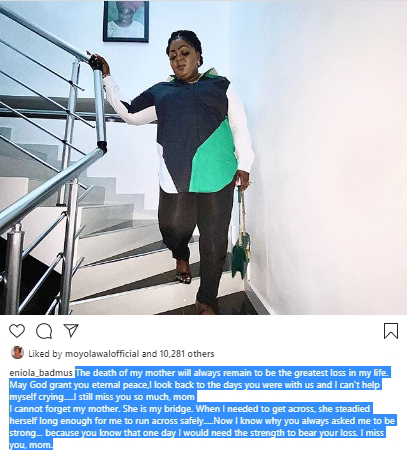Open the eniola_badmus username in the caption
The image size is (407, 453).
tap(41, 373)
